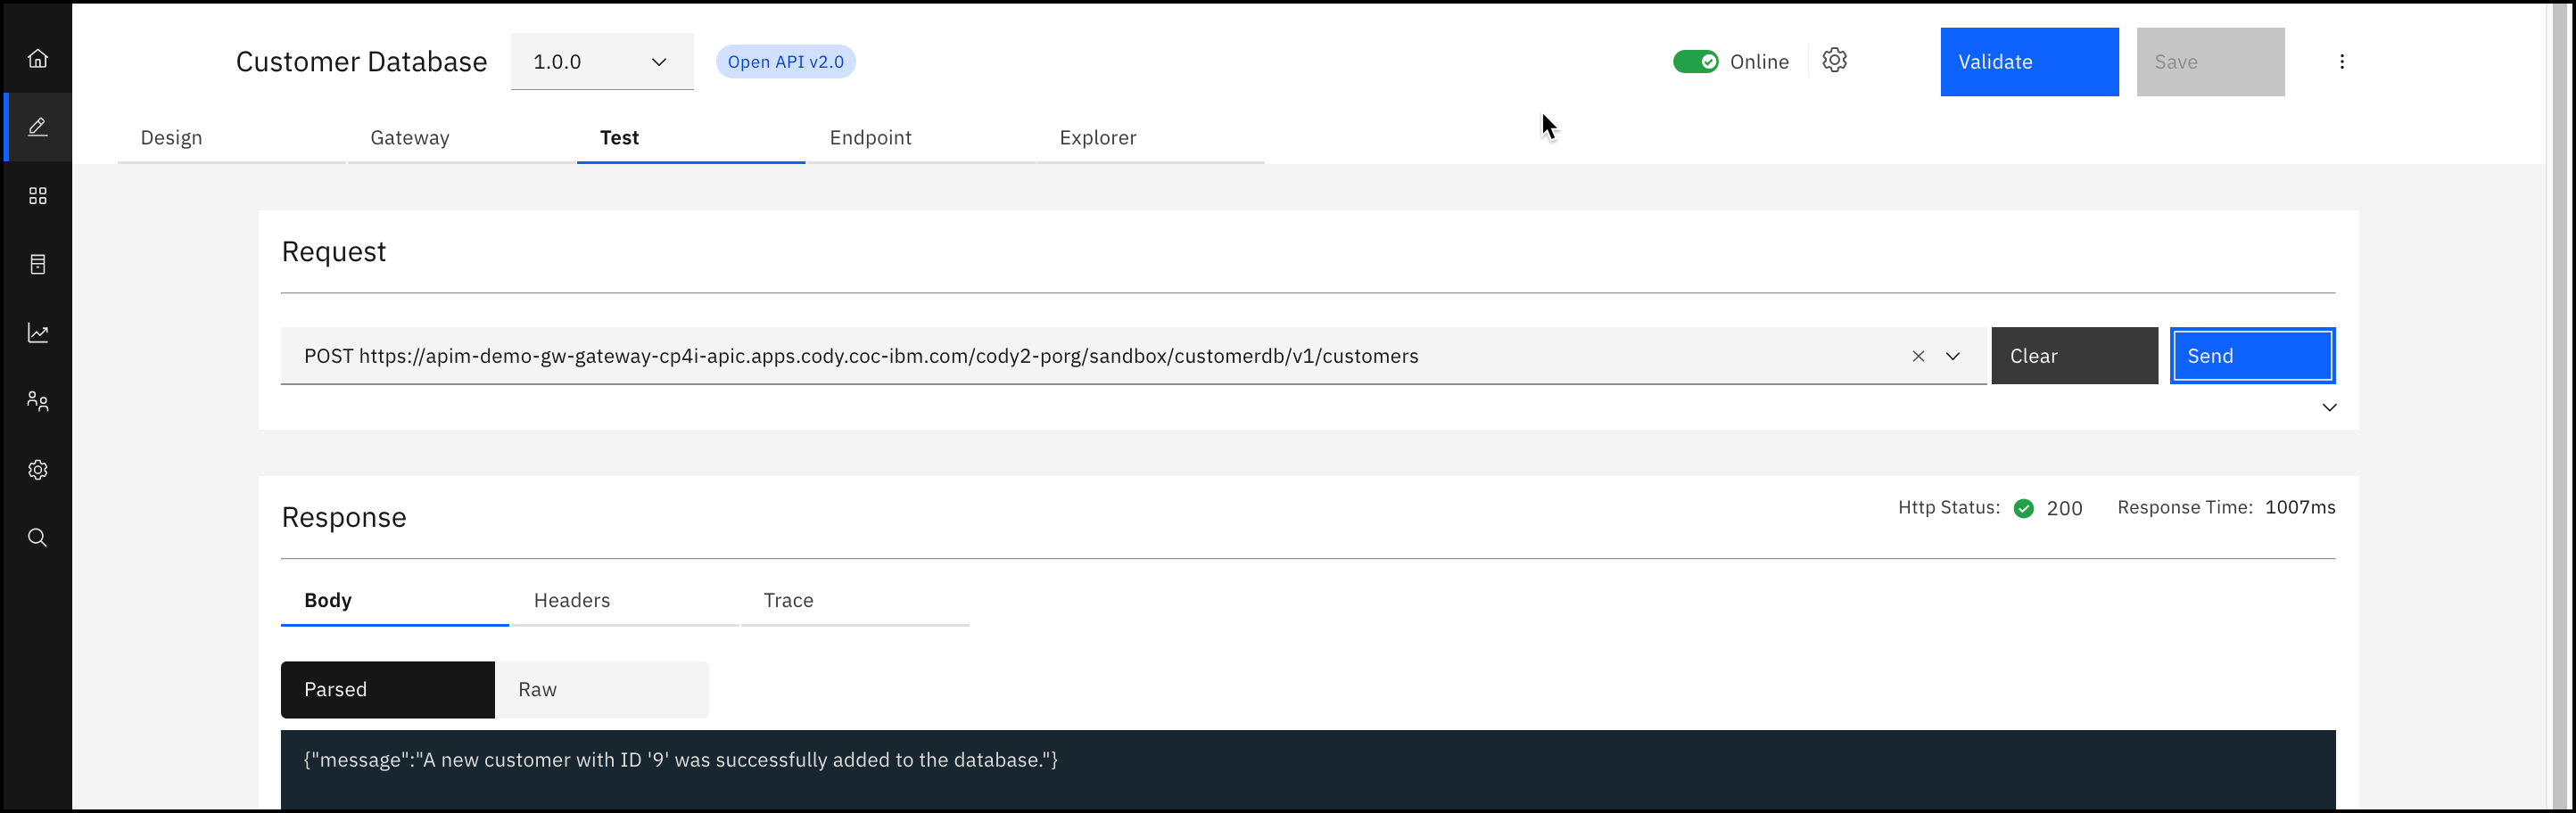Open the Manage tiles icon in sidebar

pyautogui.click(x=38, y=196)
